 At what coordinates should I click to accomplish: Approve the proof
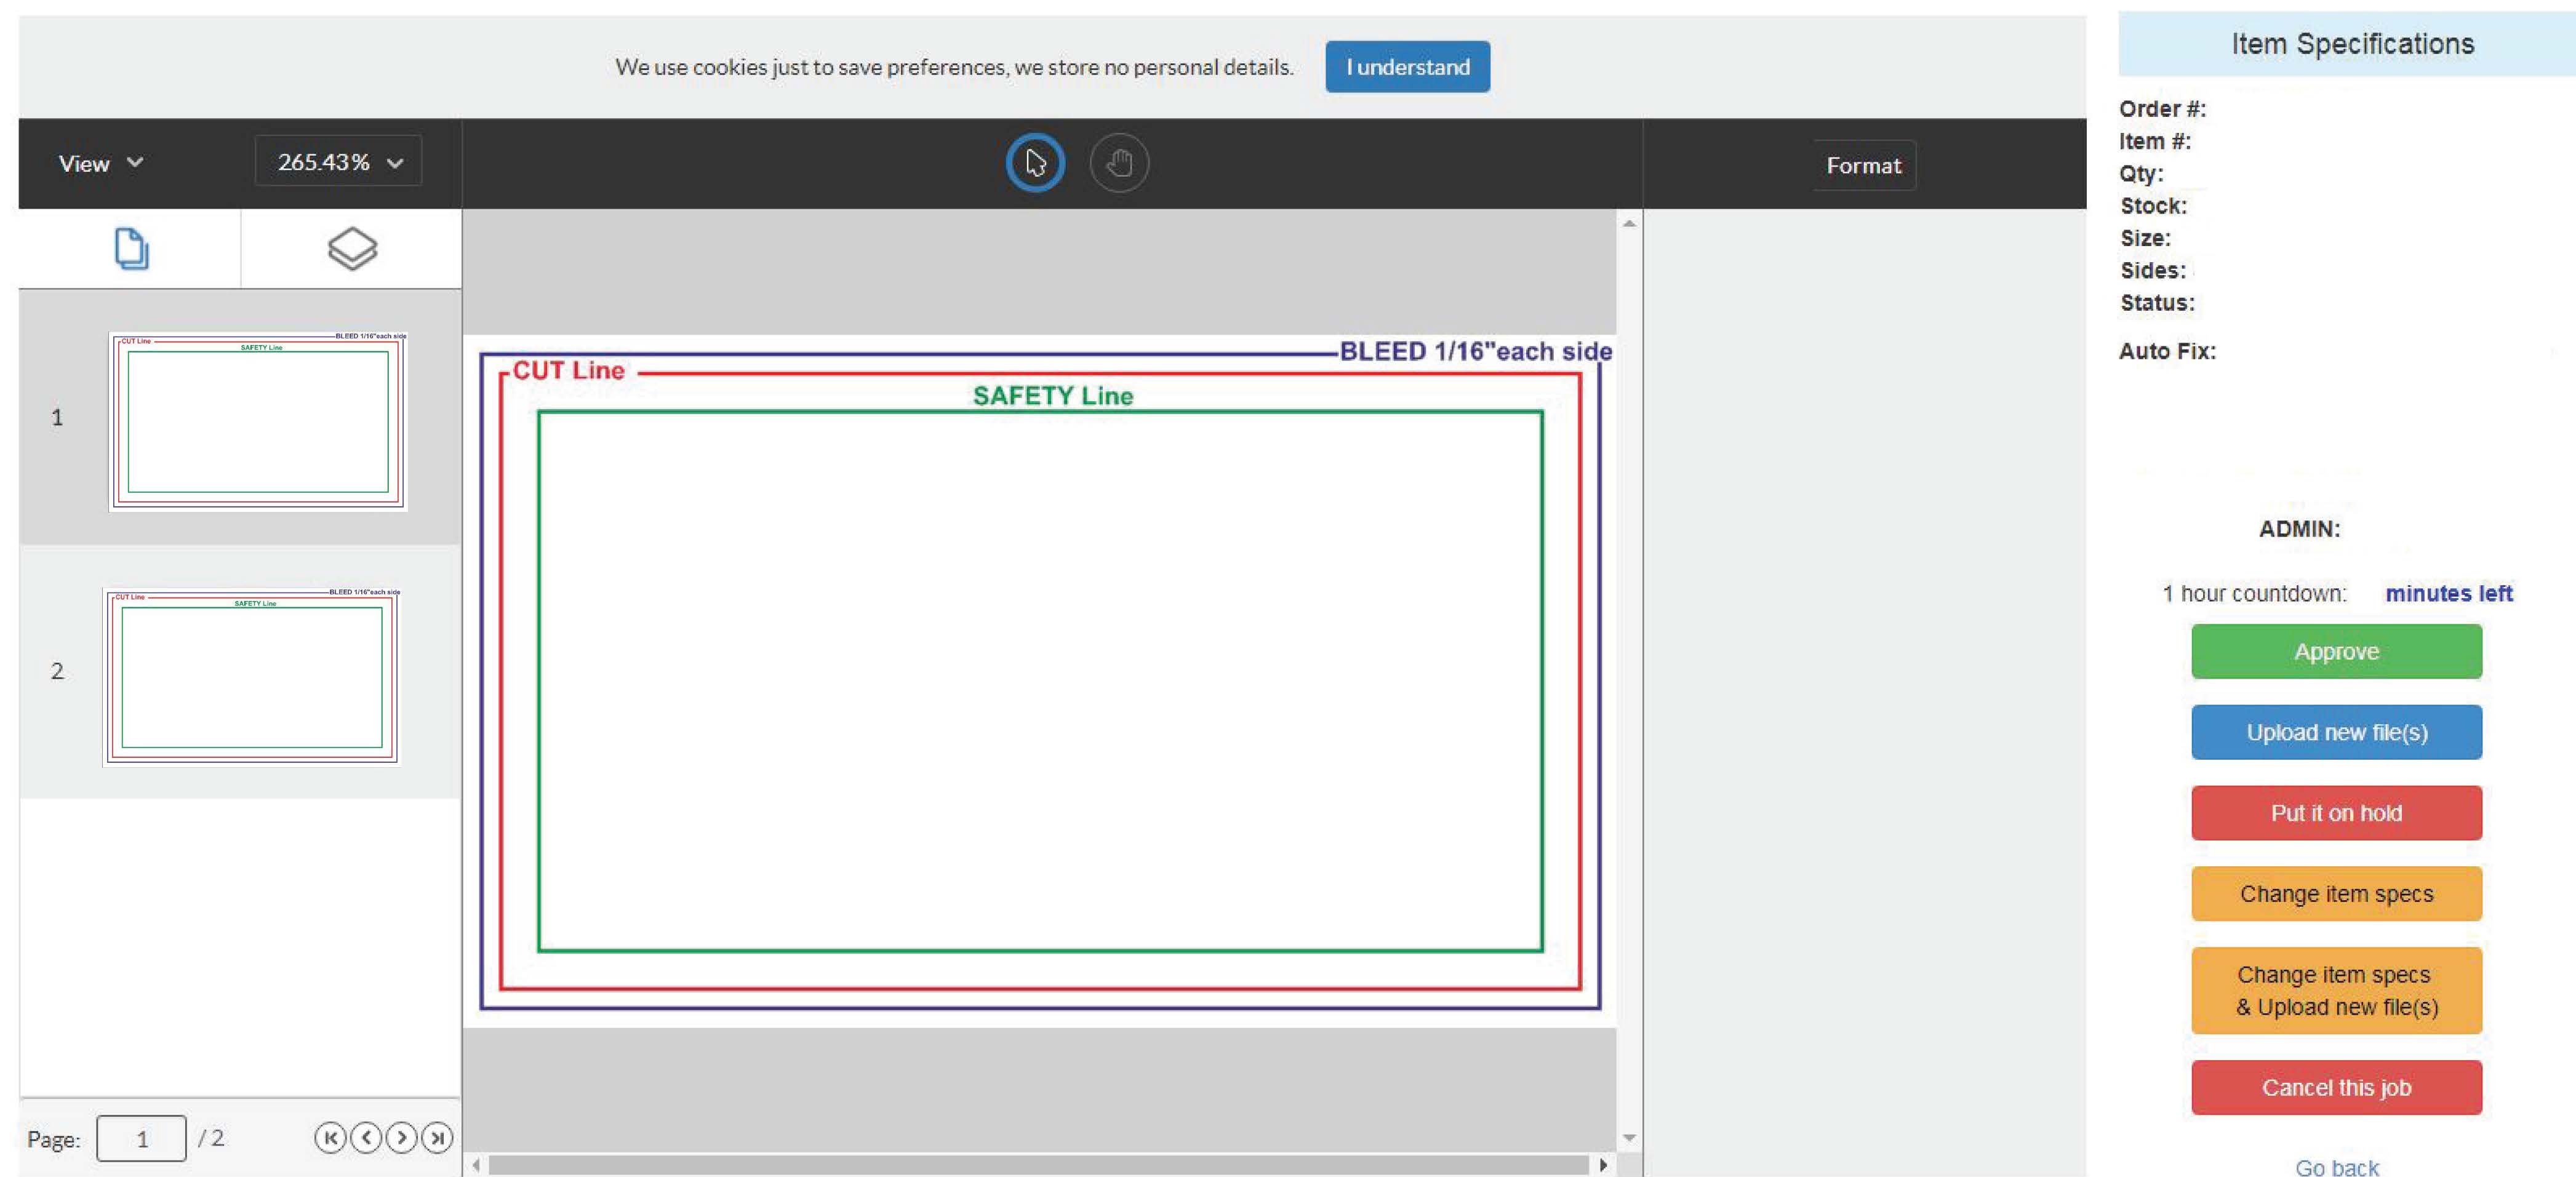(2336, 652)
